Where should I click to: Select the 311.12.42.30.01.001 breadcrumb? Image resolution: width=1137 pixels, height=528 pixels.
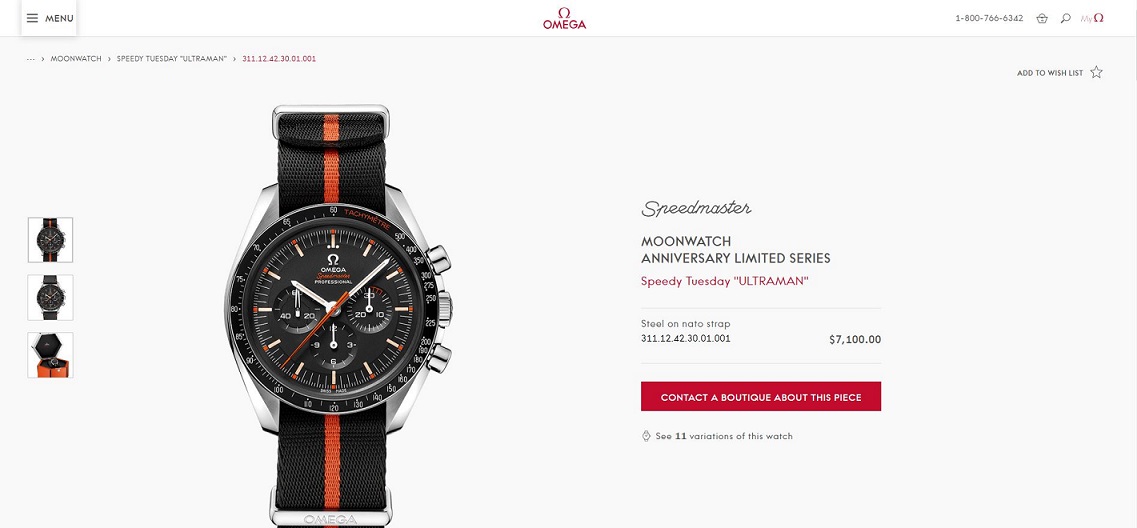click(279, 59)
